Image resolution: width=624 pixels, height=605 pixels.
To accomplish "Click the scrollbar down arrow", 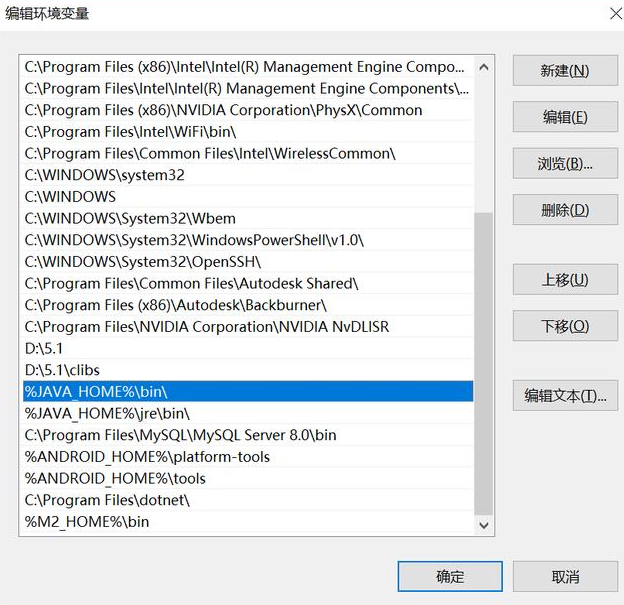I will [x=484, y=524].
